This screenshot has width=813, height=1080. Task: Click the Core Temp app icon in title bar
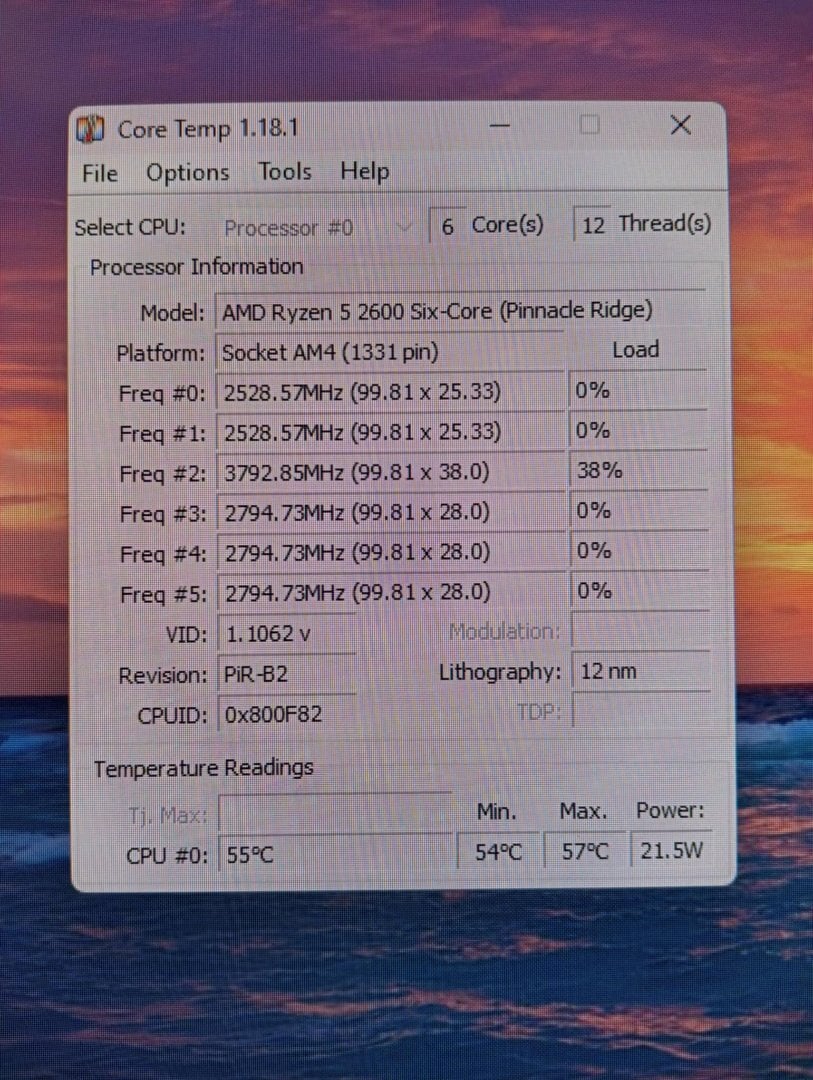[x=90, y=129]
